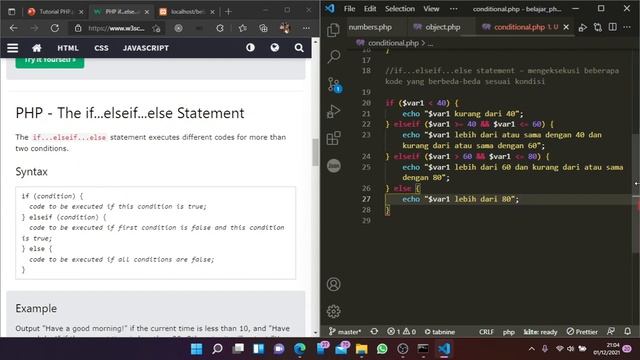Open File Explorer from the taskbar
The height and width of the screenshot is (360, 640).
tap(362, 349)
